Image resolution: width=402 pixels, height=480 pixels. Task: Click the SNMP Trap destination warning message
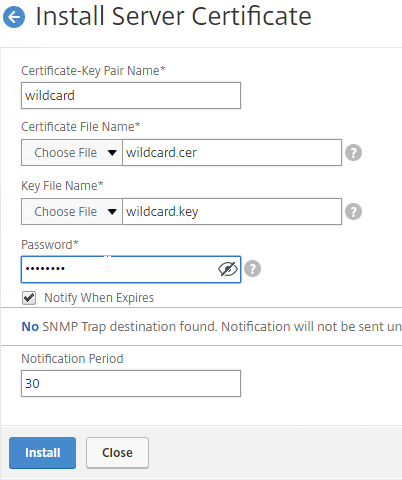(212, 327)
